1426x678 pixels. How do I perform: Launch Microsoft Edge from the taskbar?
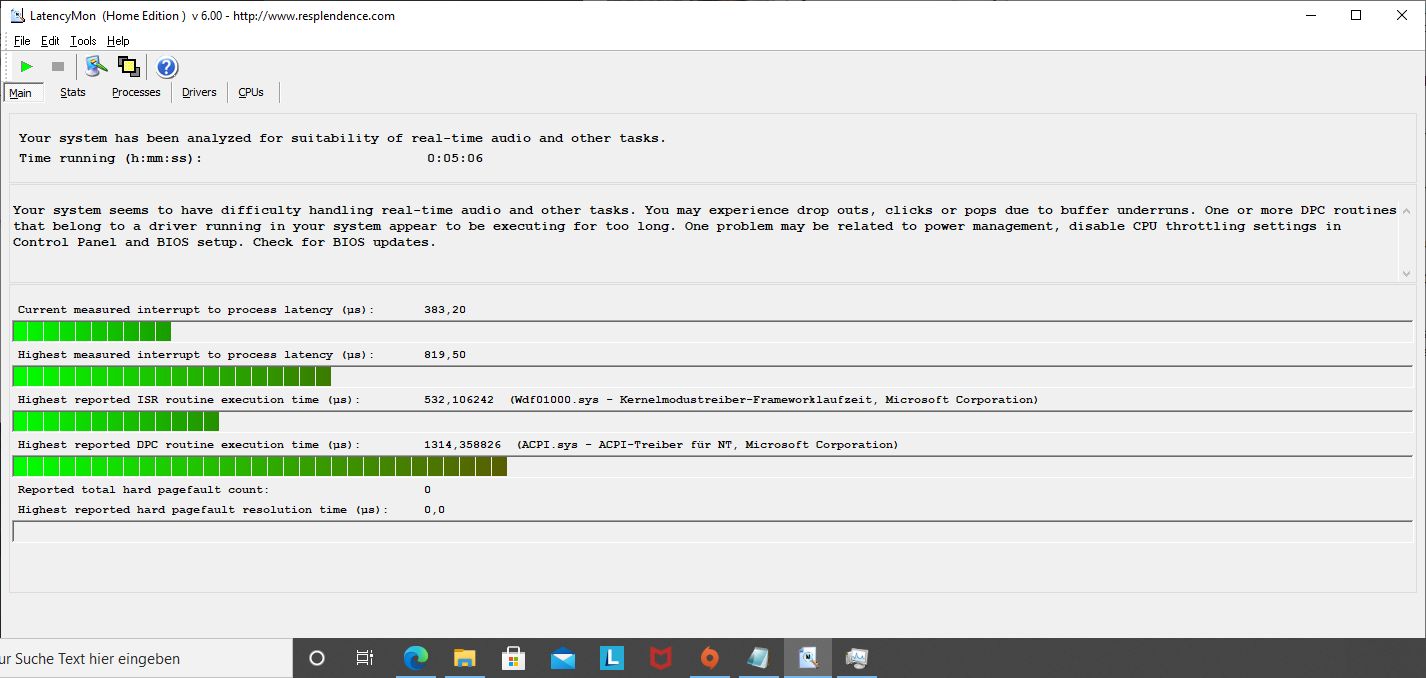[415, 658]
